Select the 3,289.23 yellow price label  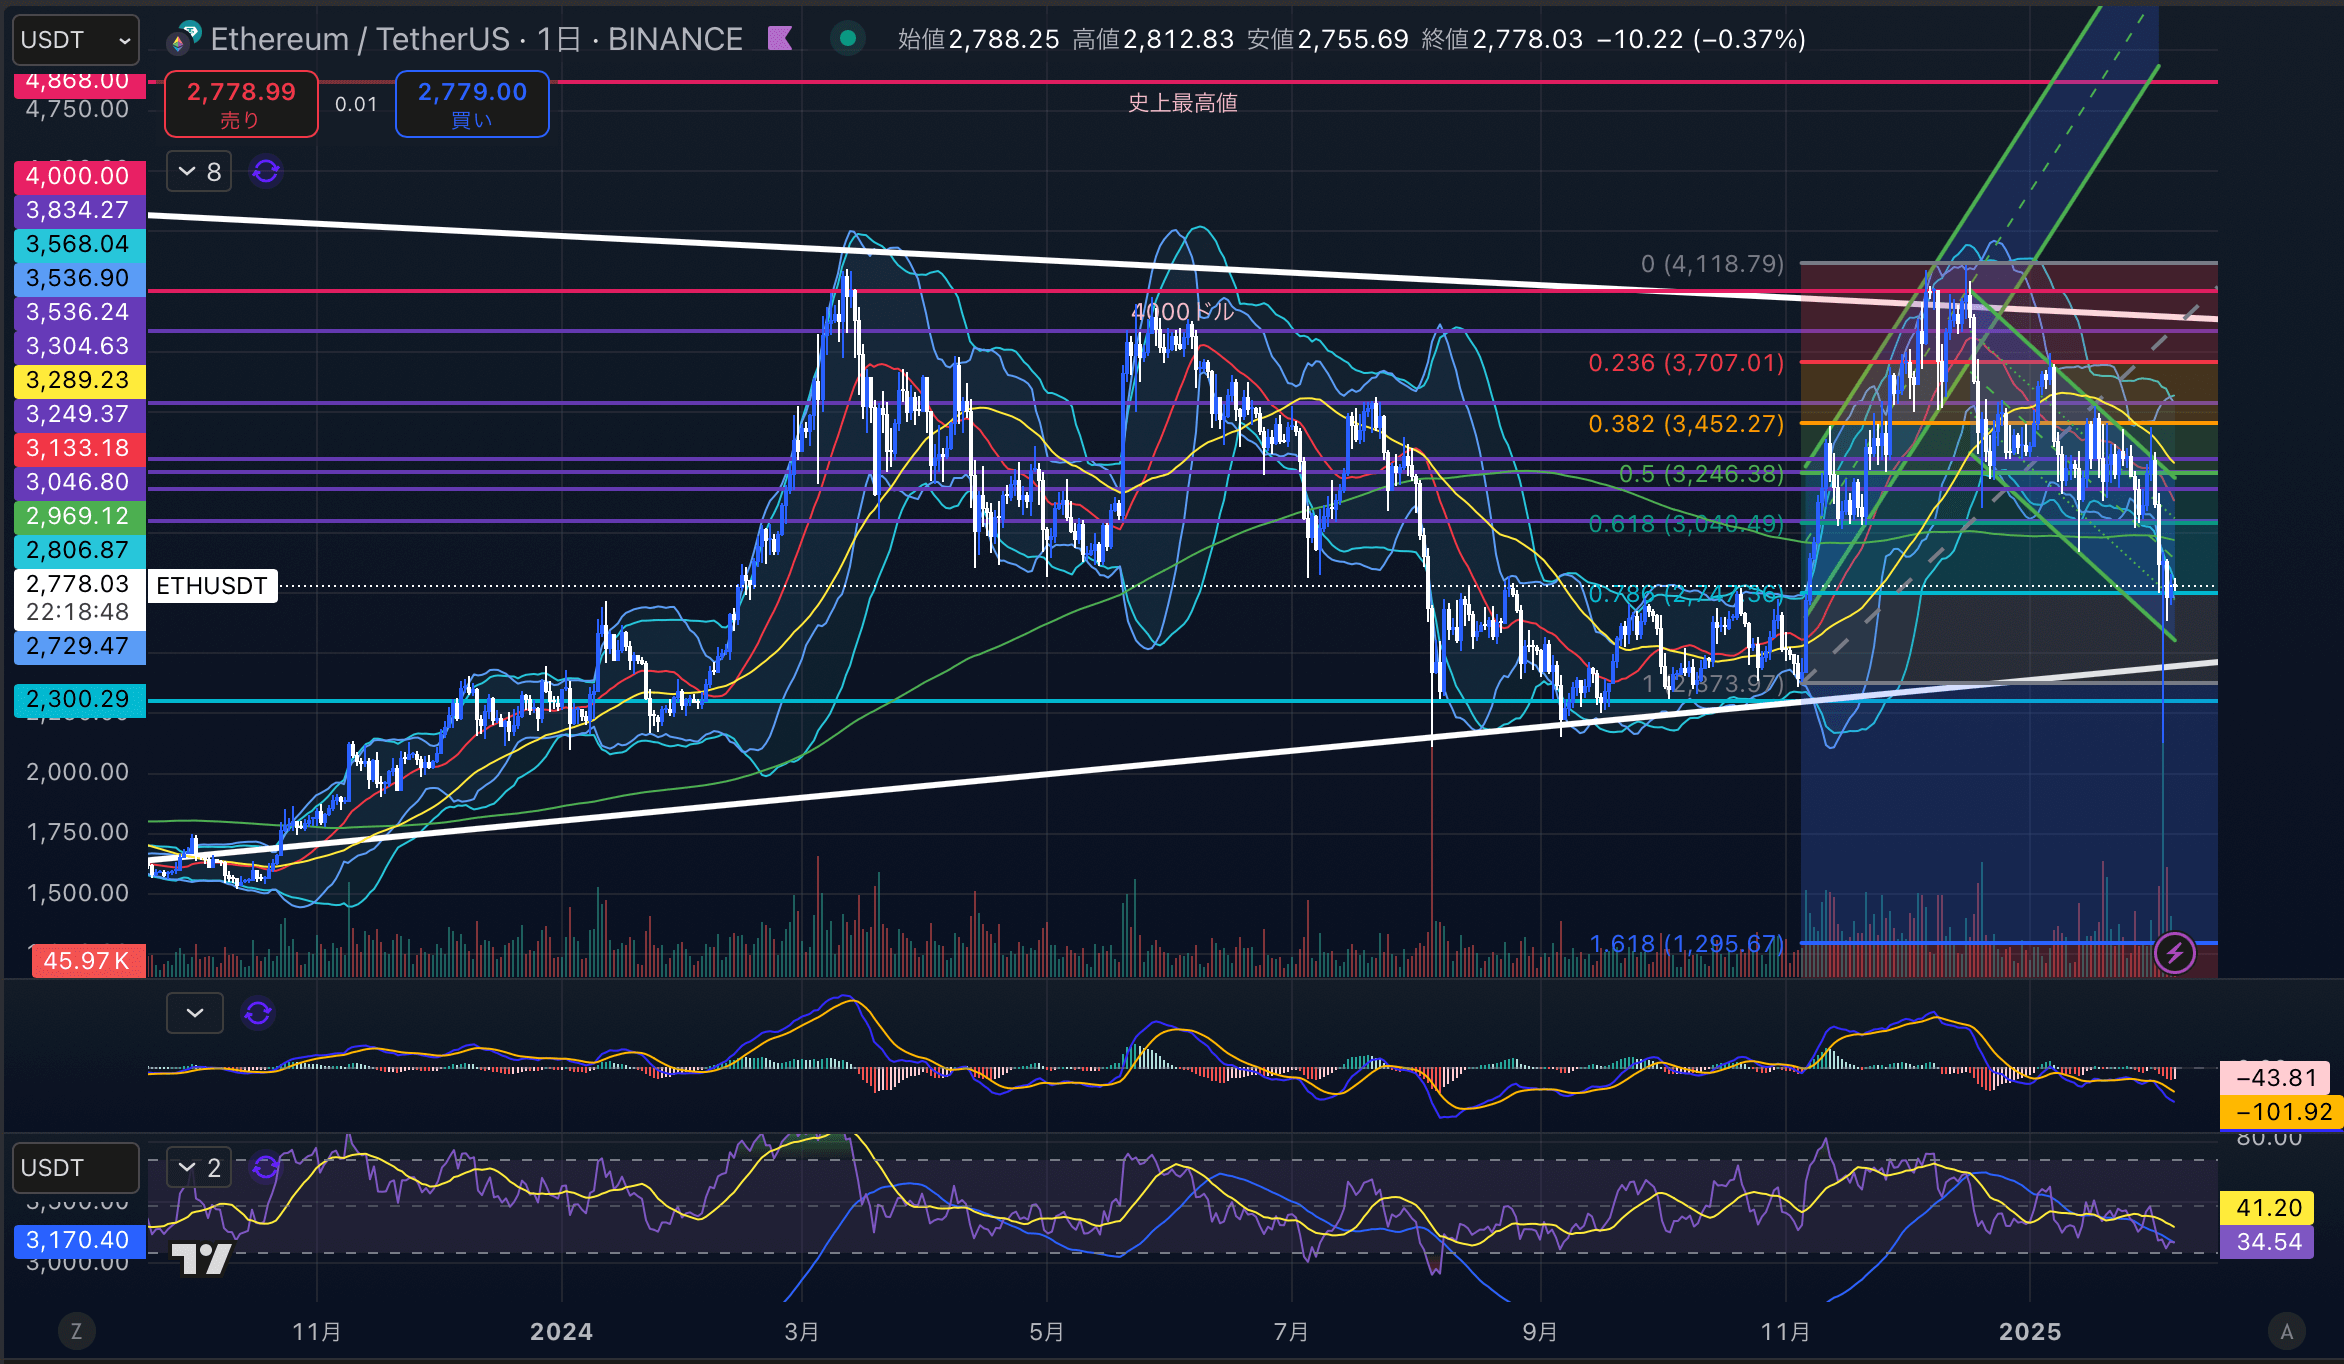click(78, 380)
